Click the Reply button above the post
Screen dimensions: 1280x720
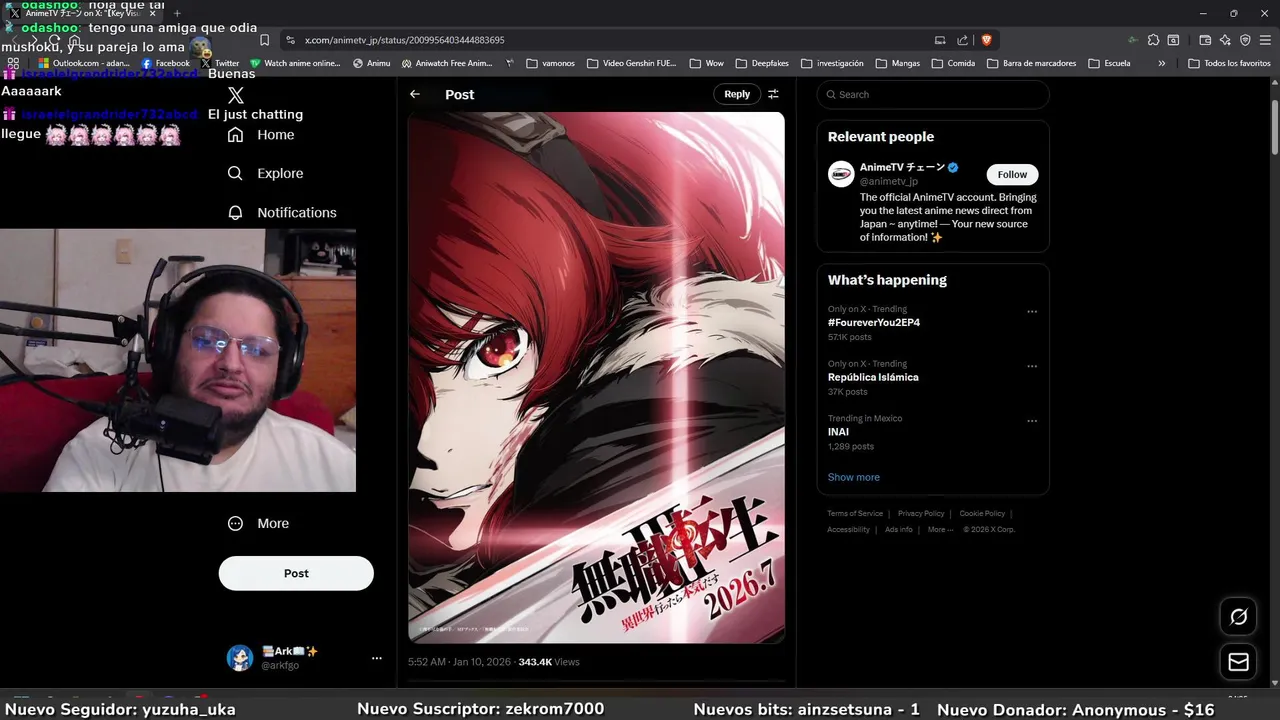737,94
